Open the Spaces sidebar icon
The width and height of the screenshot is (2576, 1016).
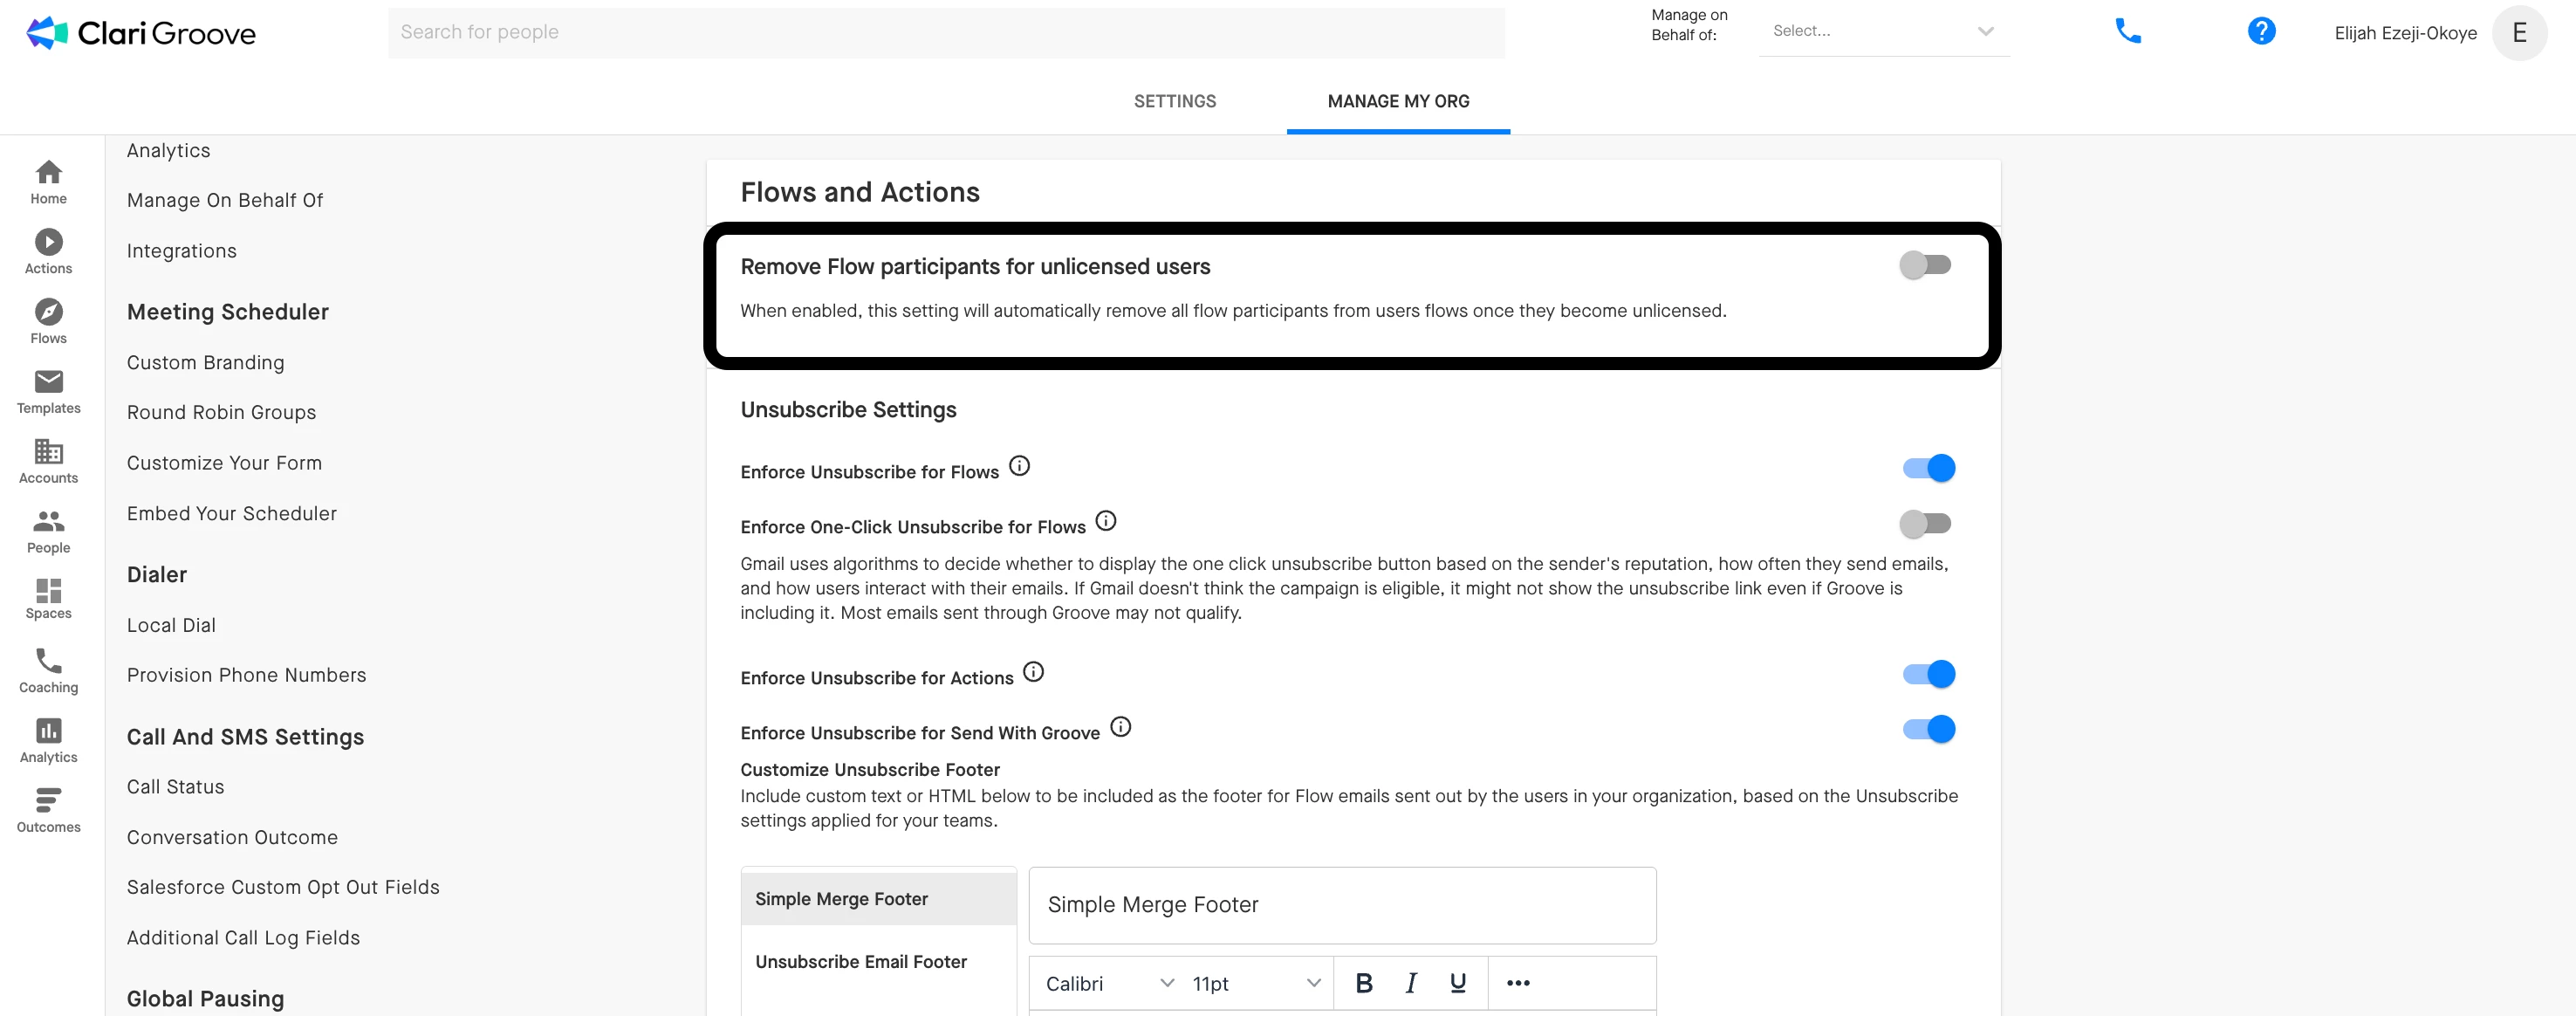(x=48, y=591)
